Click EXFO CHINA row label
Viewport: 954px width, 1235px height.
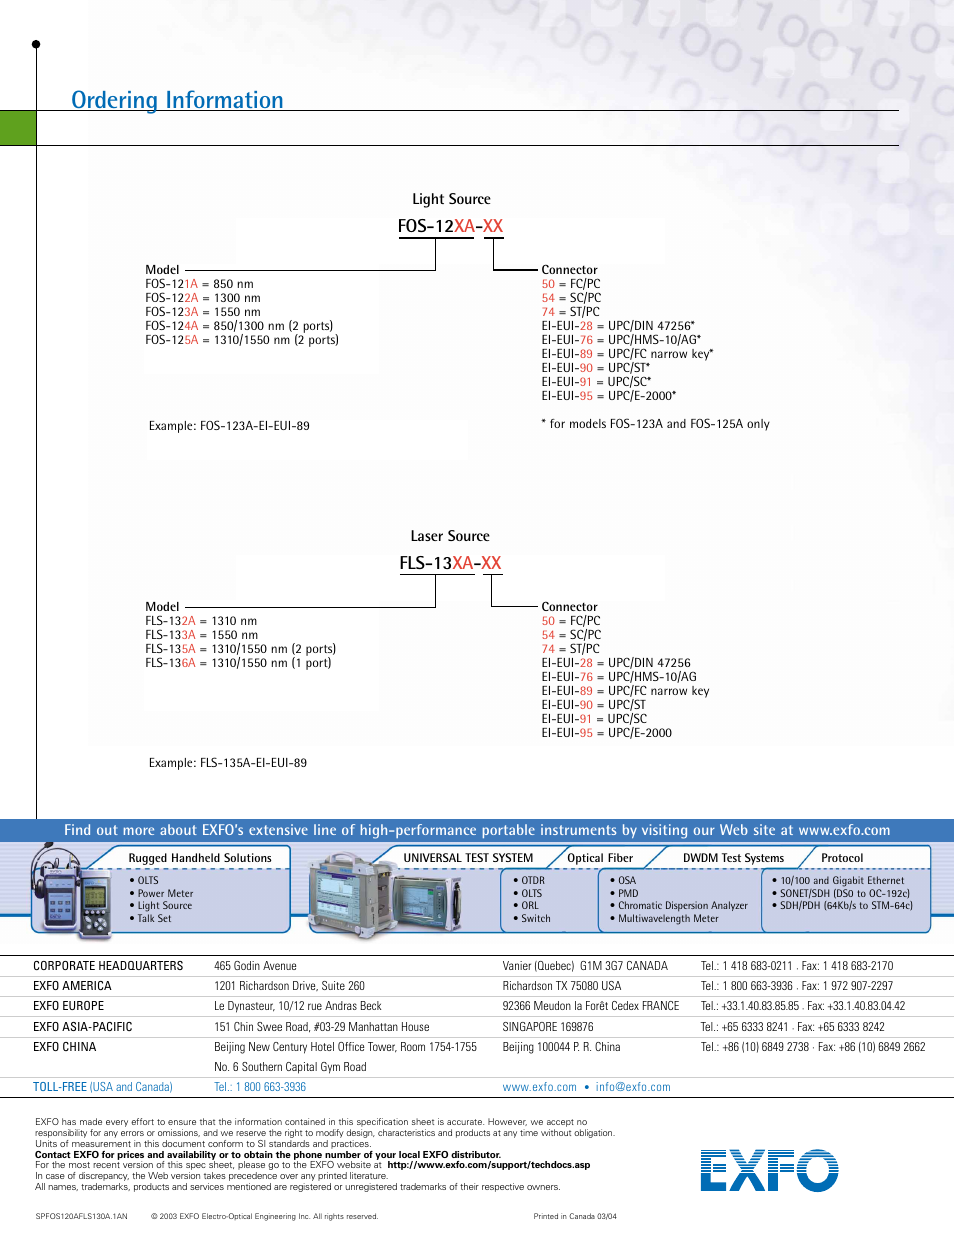pos(65,1047)
